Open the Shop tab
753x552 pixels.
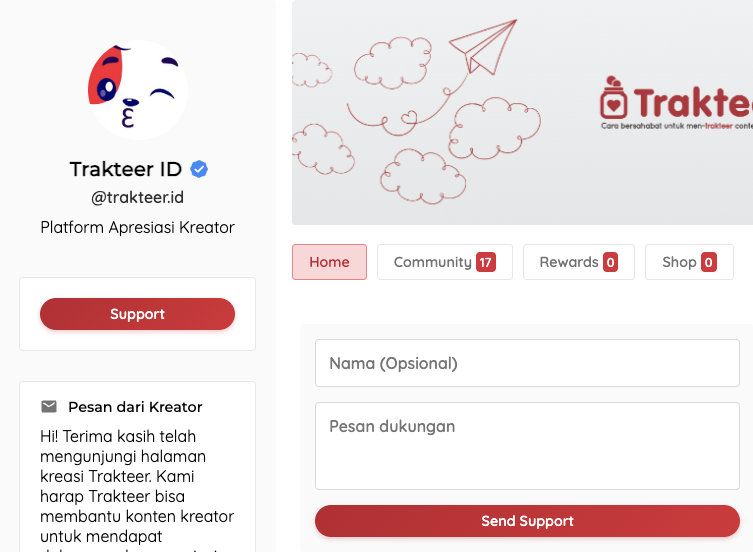pos(689,262)
